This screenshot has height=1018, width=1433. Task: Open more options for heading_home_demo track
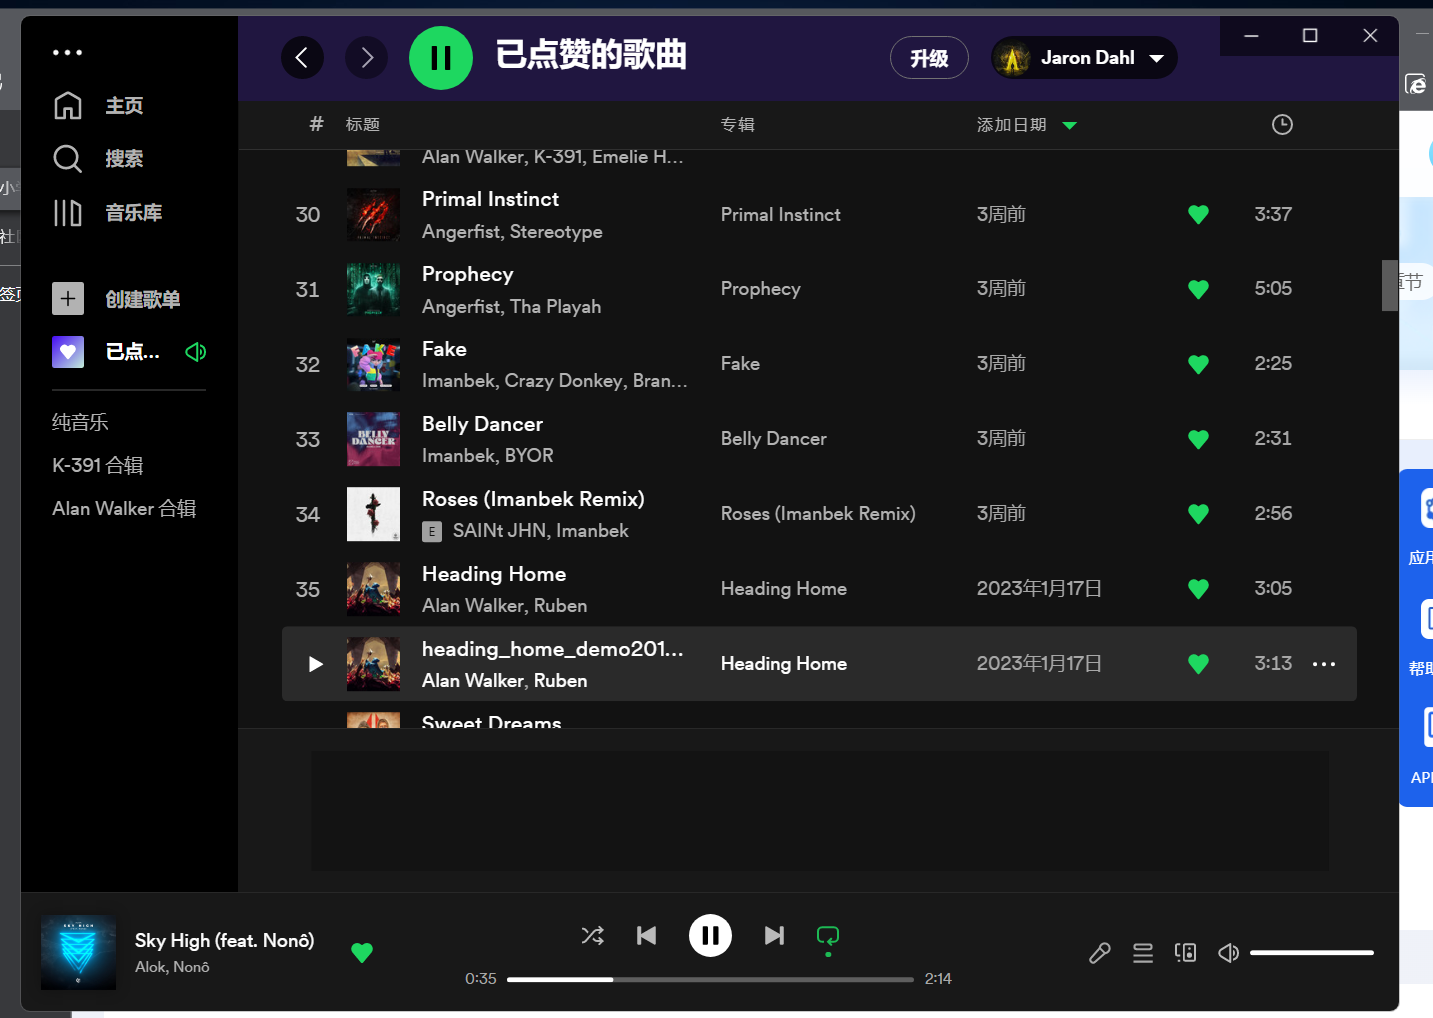click(1324, 664)
